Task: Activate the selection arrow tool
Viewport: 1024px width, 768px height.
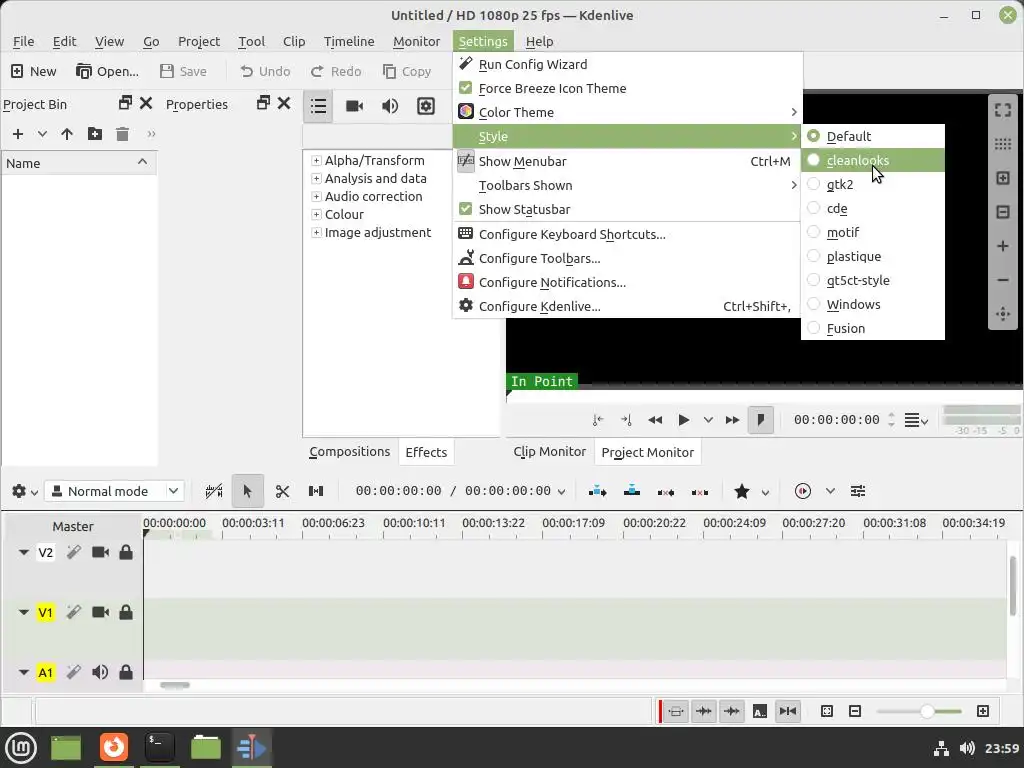Action: click(x=248, y=491)
